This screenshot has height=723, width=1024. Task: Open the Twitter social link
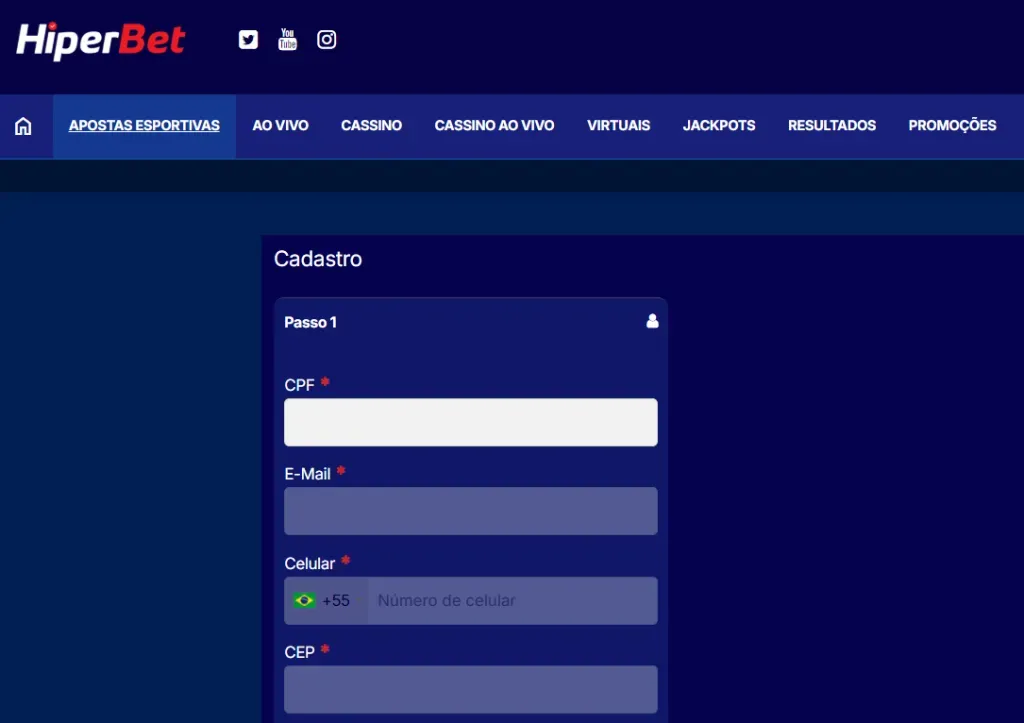tap(248, 40)
